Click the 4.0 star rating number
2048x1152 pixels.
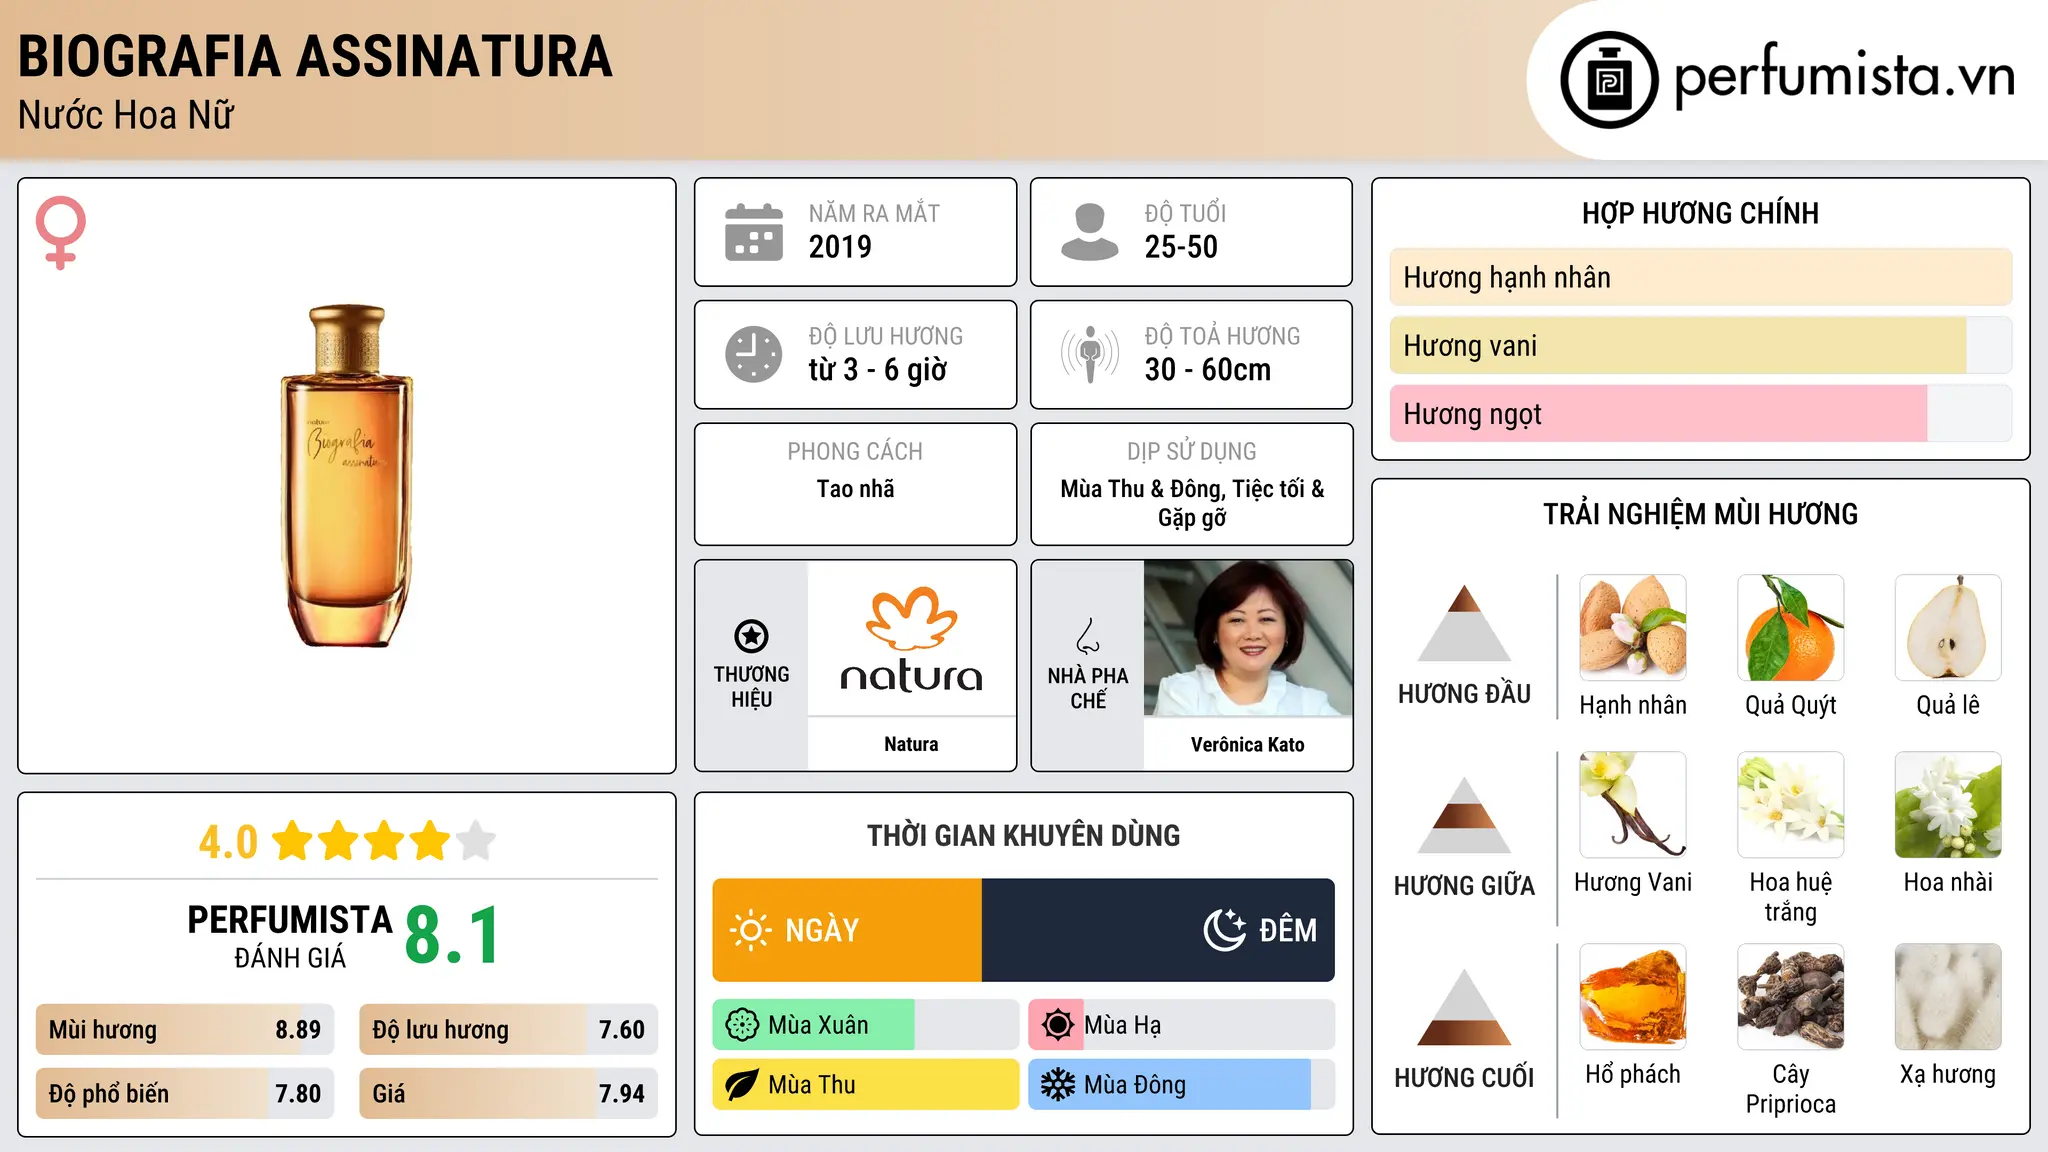(228, 842)
